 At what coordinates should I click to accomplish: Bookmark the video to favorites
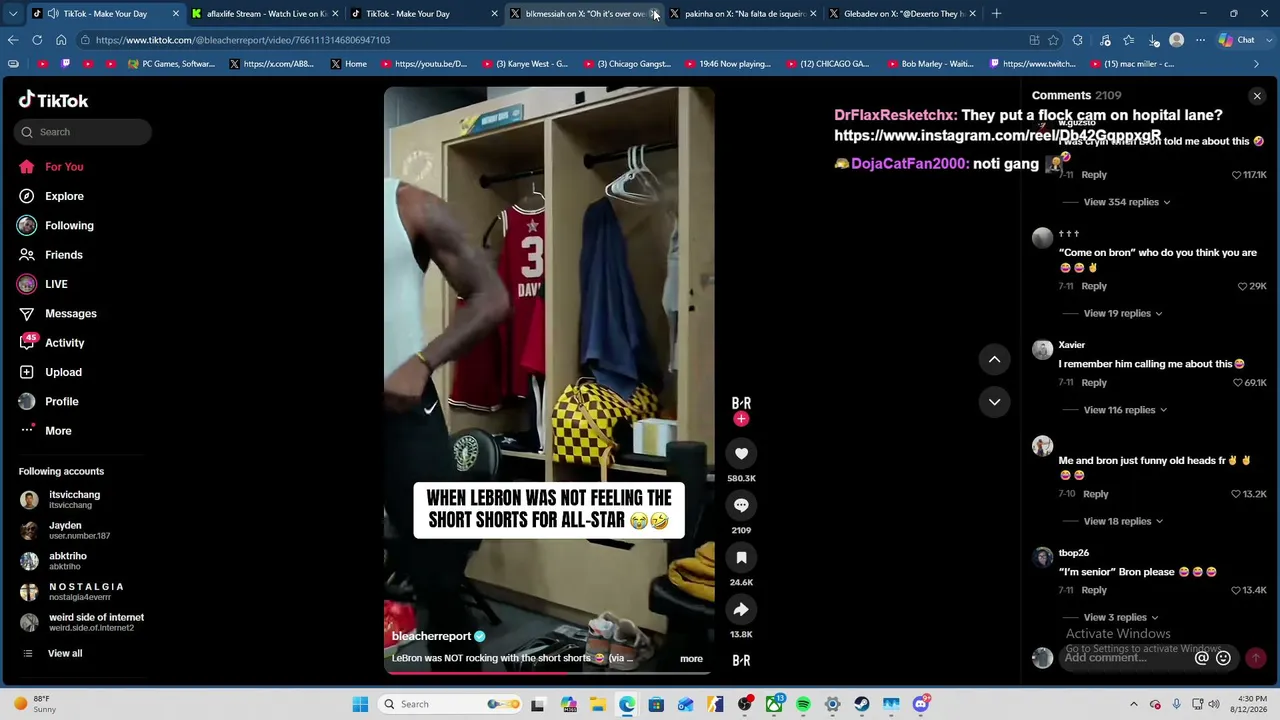[741, 558]
